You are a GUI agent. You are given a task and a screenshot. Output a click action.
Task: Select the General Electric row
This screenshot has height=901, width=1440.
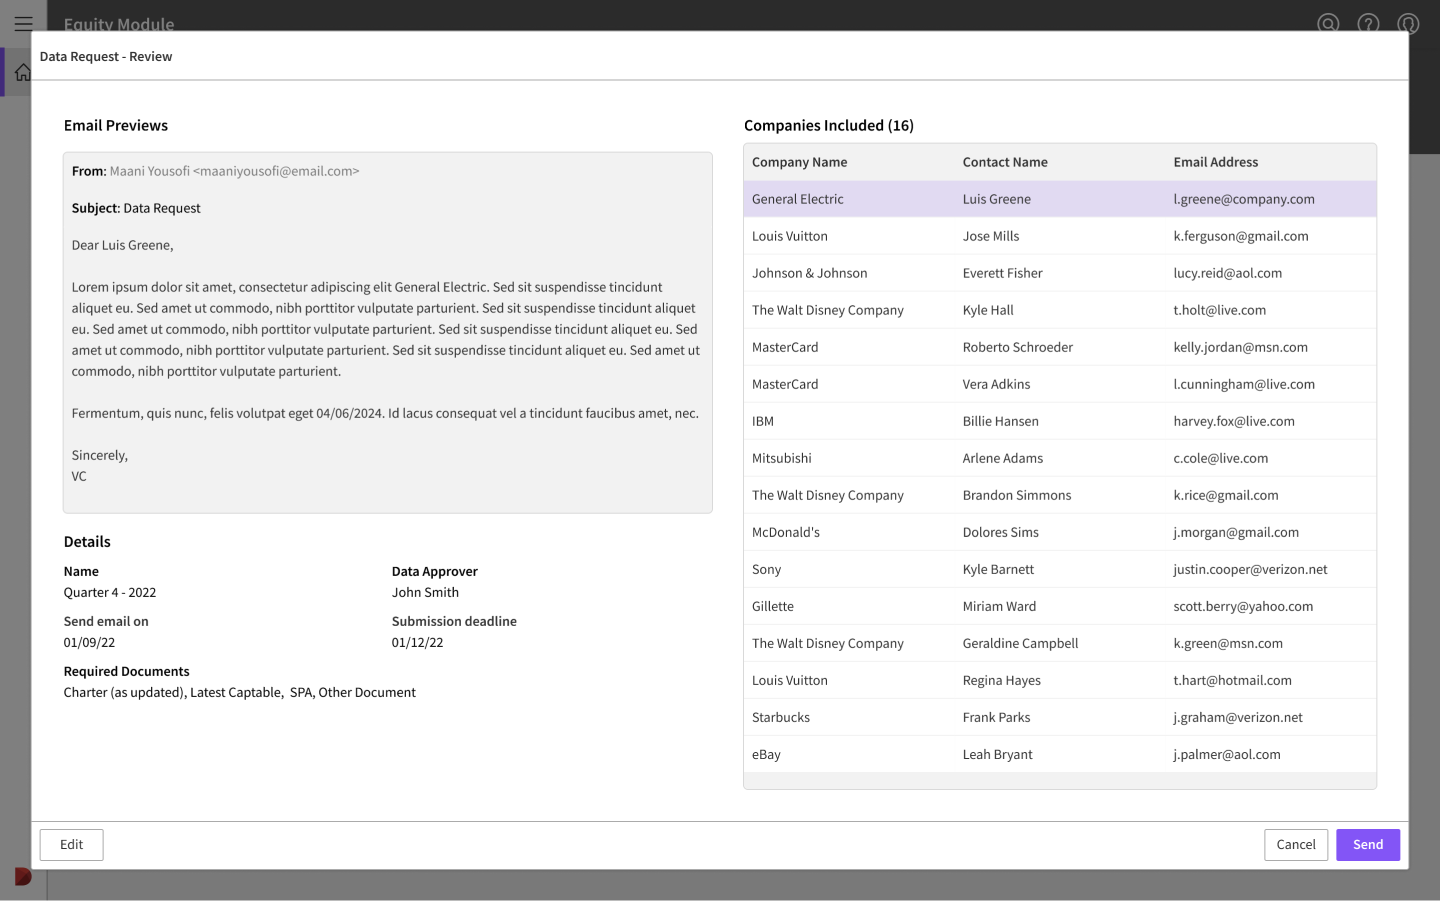pyautogui.click(x=1060, y=199)
